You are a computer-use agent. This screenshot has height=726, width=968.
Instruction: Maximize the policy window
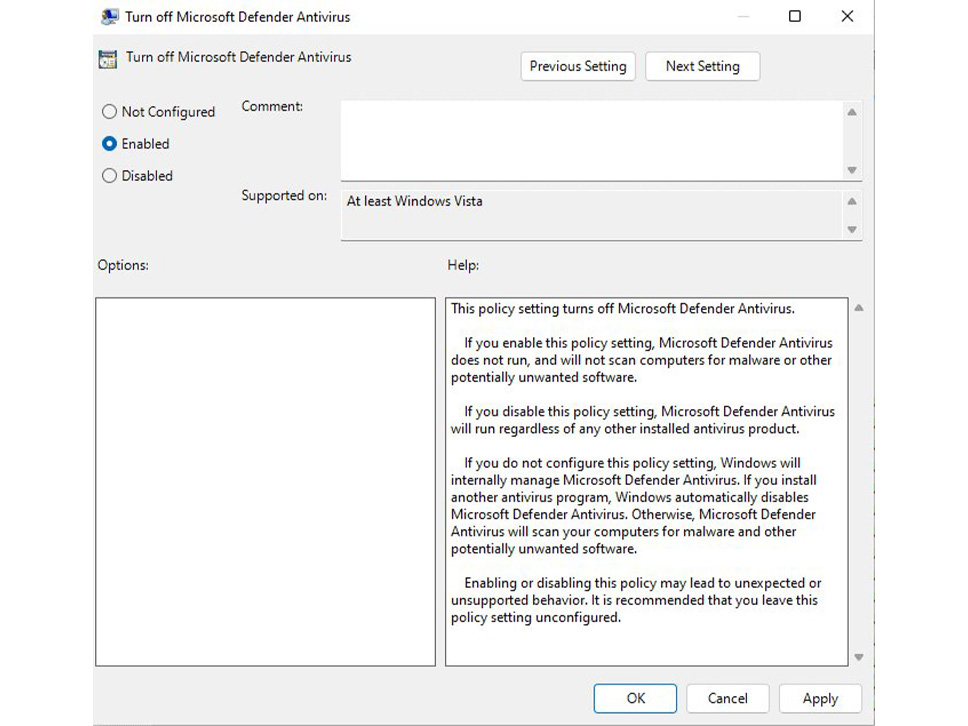coord(795,16)
